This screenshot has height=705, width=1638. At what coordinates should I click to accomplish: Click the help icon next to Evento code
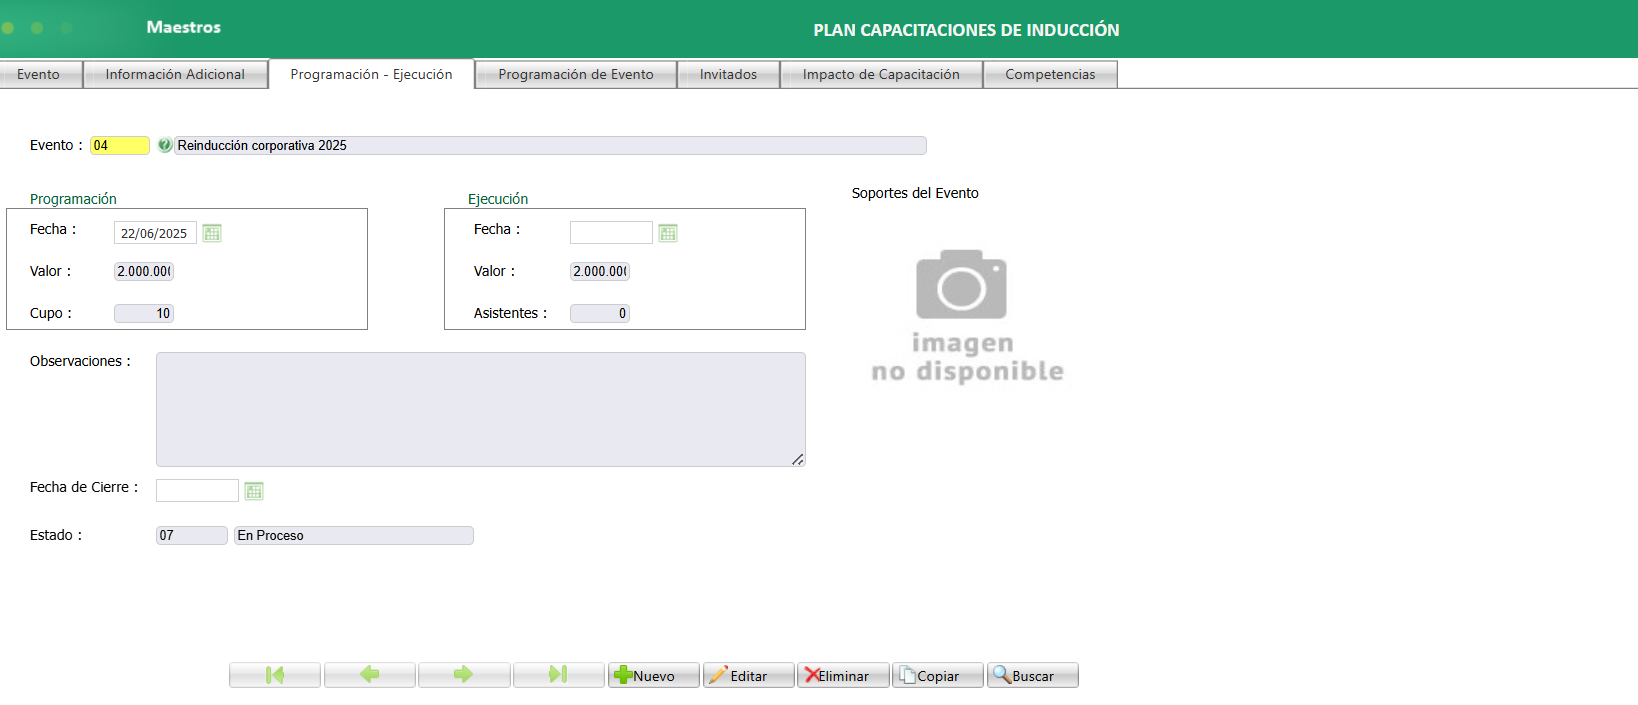tap(165, 145)
